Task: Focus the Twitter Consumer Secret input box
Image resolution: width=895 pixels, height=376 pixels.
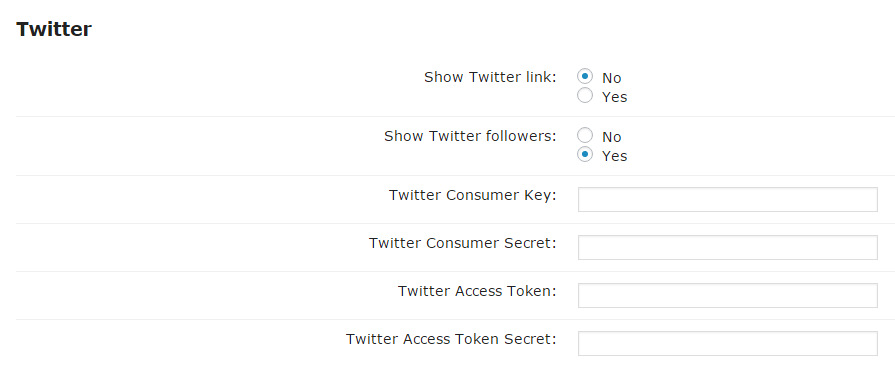Action: coord(728,247)
